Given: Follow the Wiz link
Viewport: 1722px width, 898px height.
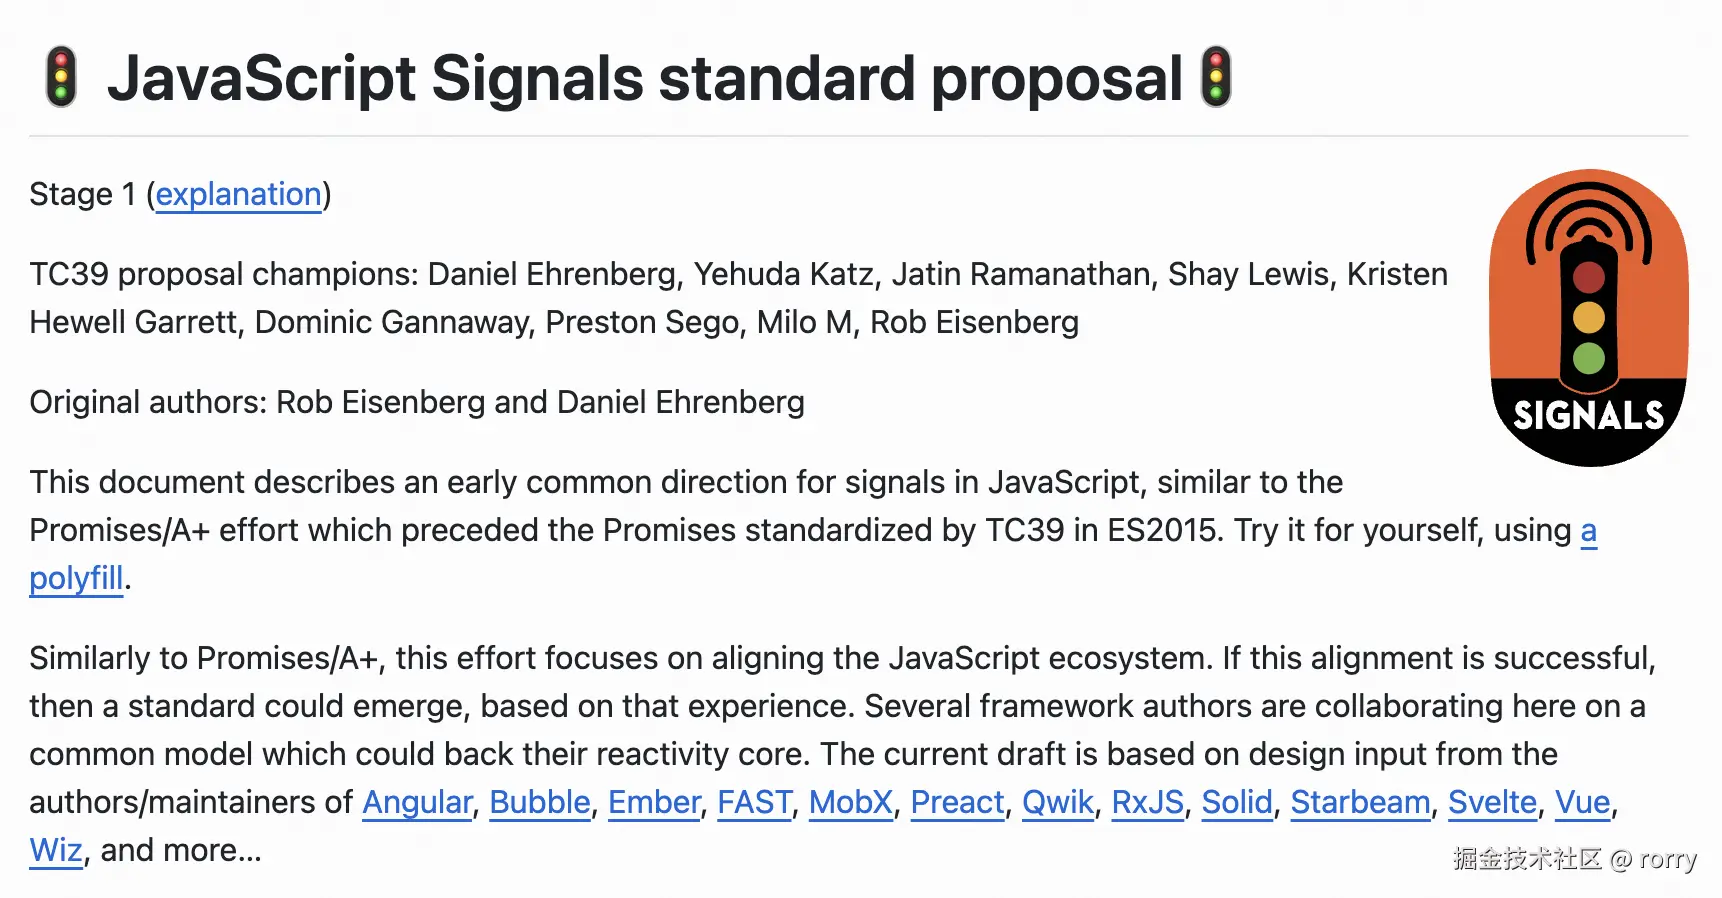Looking at the screenshot, I should point(56,850).
